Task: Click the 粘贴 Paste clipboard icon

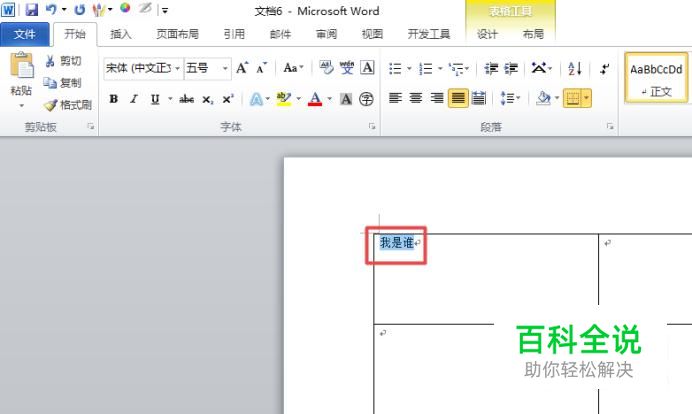Action: 21,65
